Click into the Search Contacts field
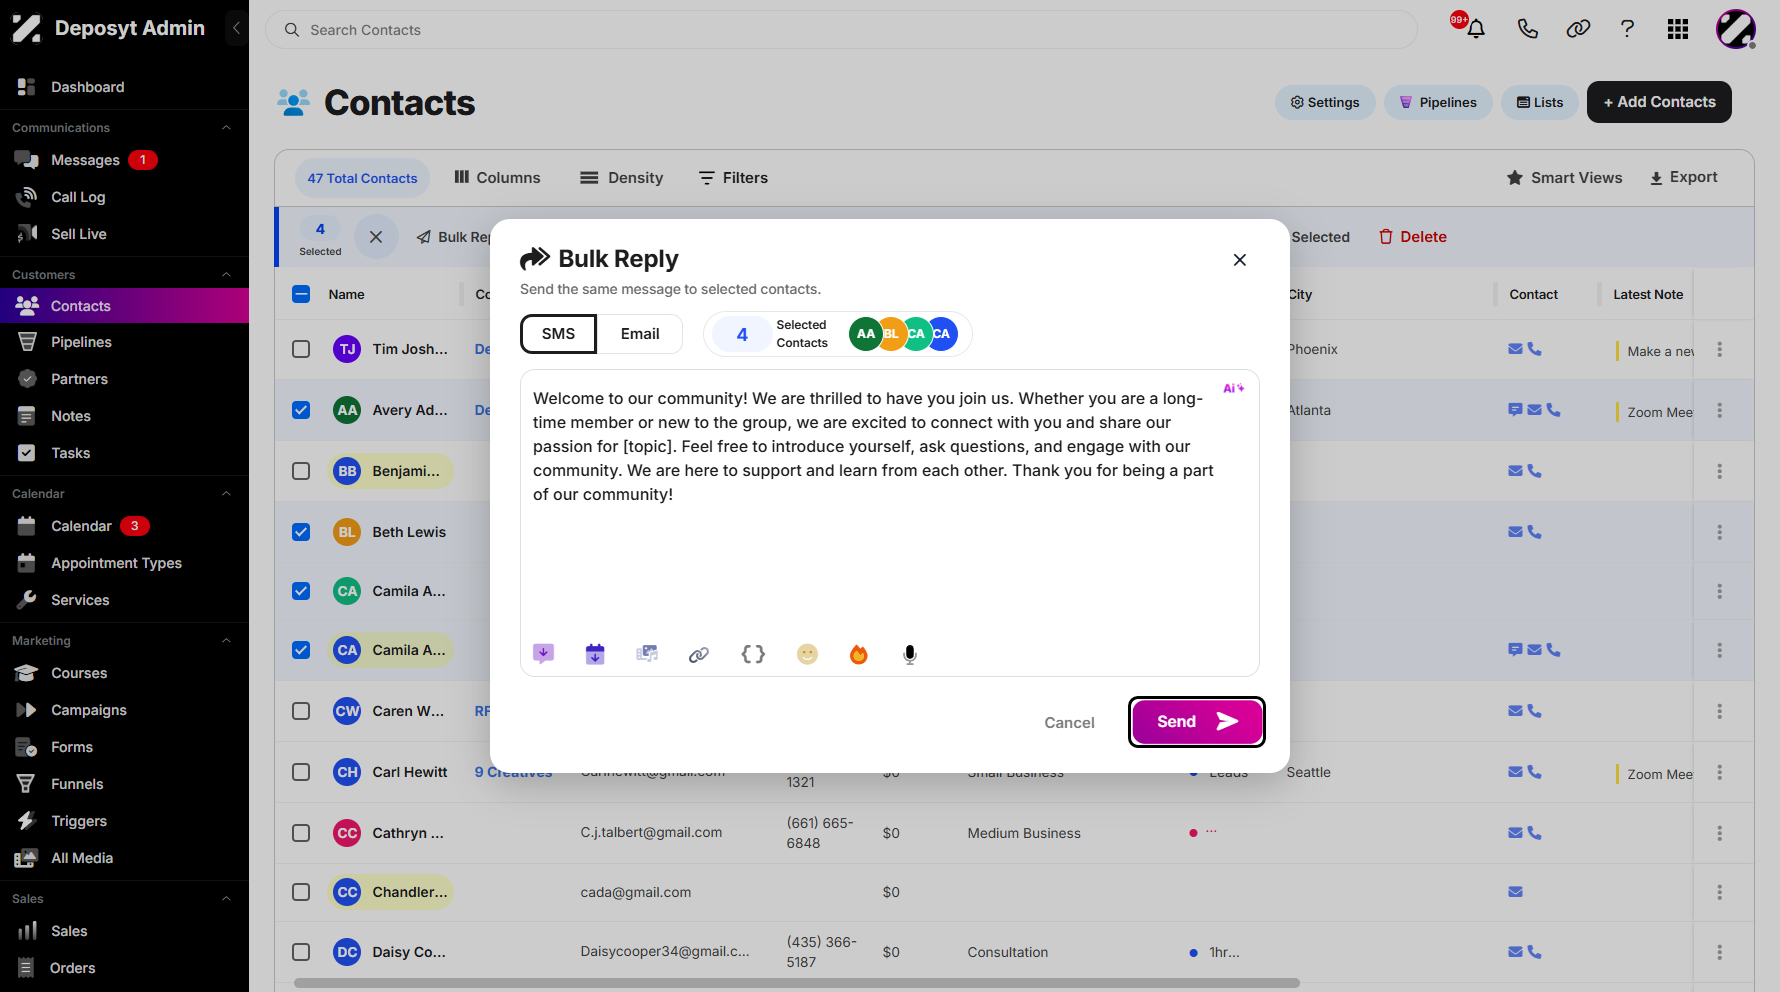 click(x=841, y=30)
